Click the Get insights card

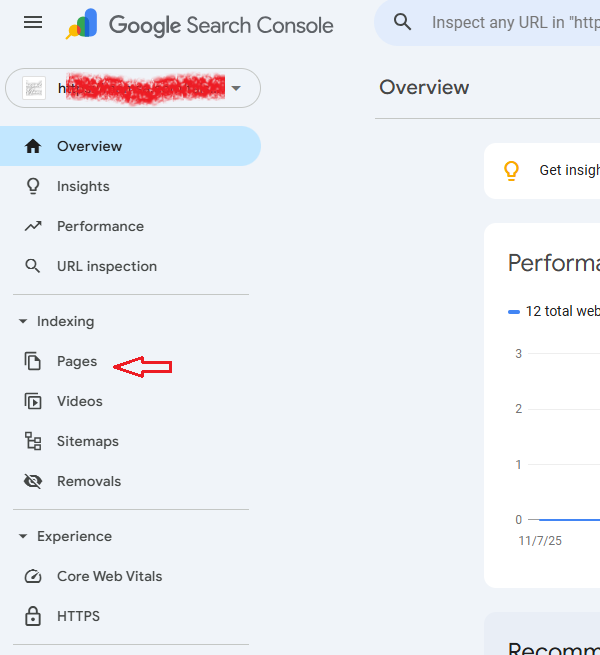coord(542,171)
